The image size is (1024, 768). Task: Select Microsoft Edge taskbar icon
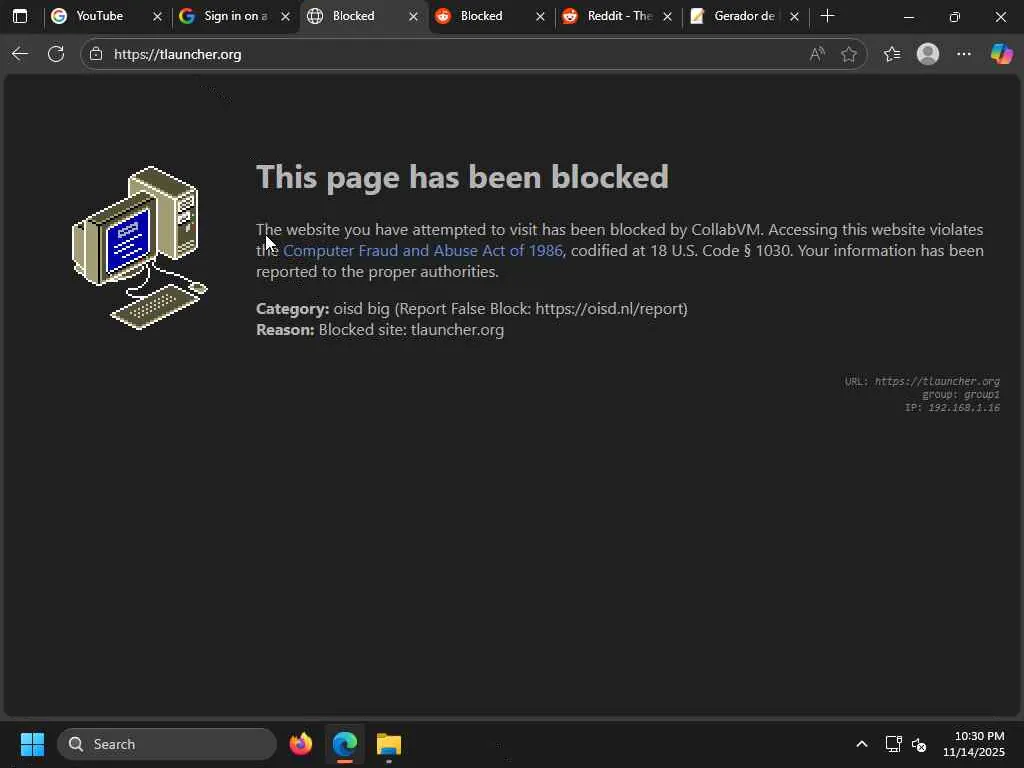[x=345, y=744]
